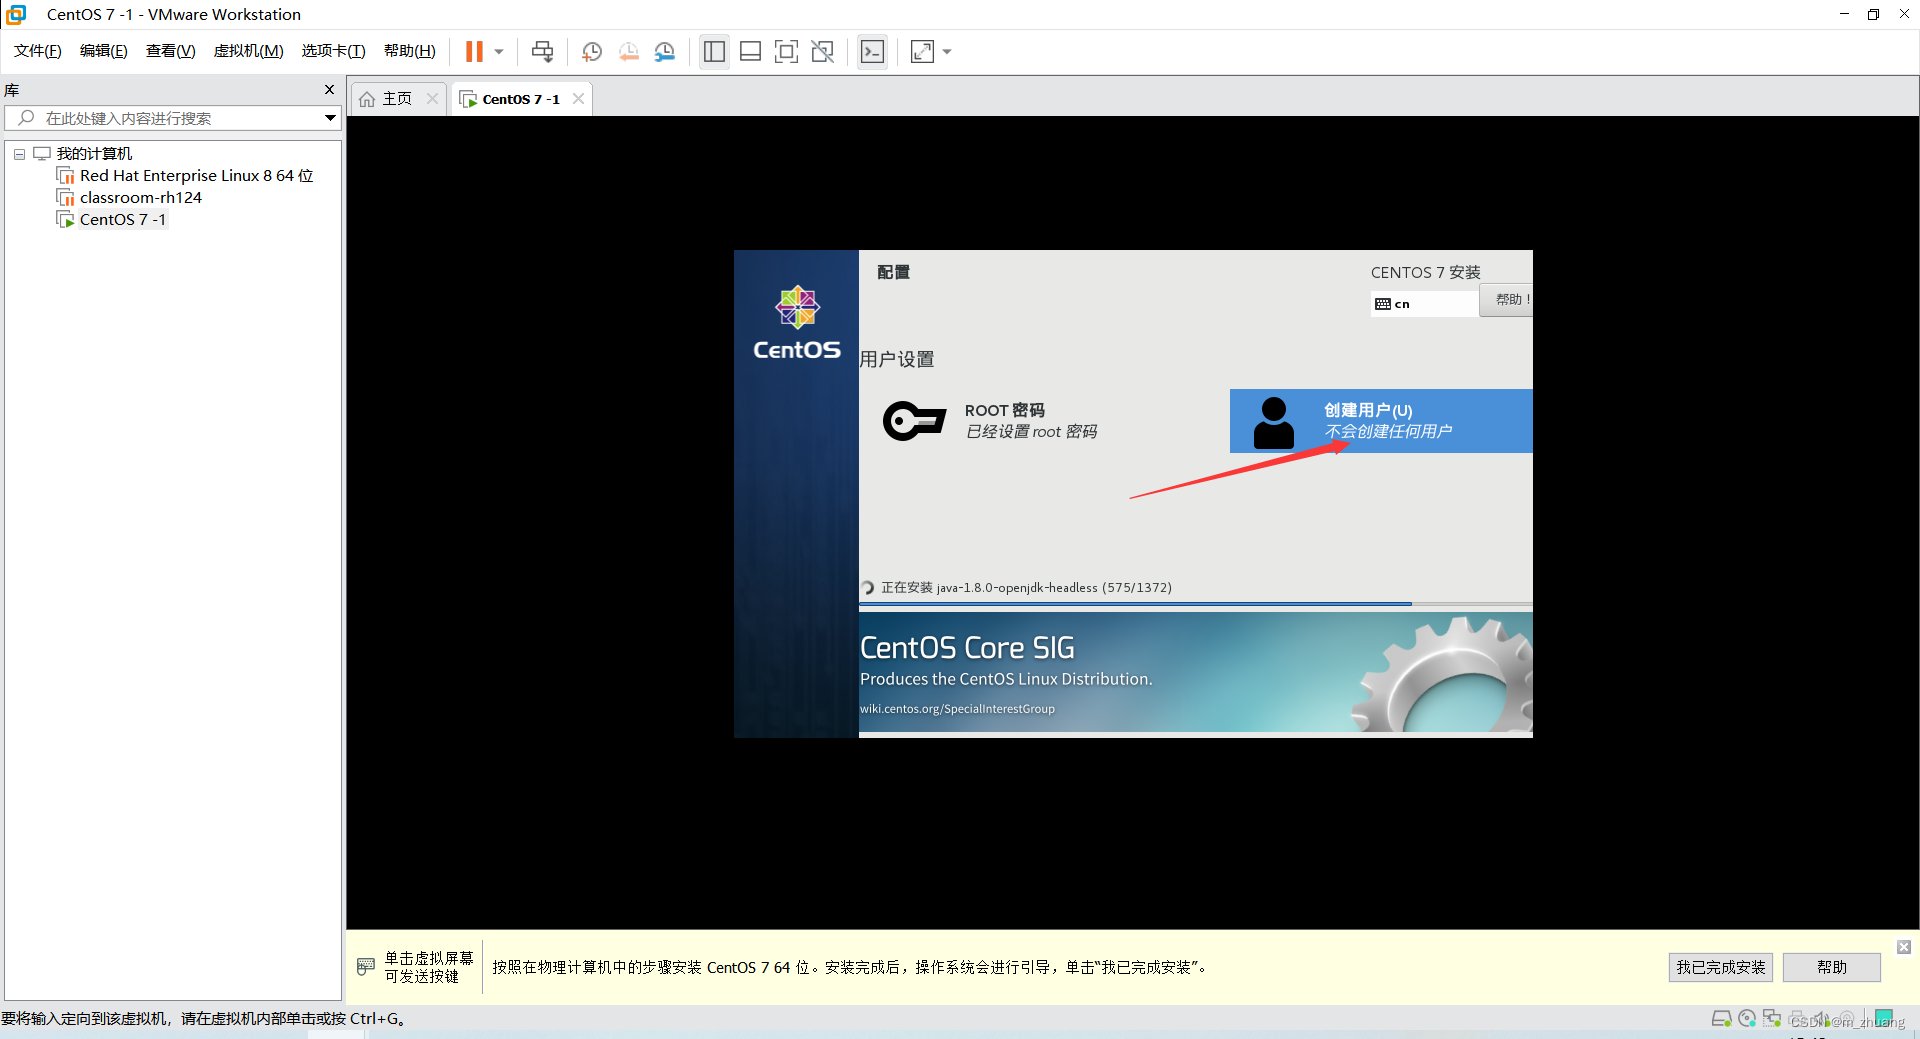1920x1039 pixels.
Task: Click the installation progress bar
Action: 1196,604
